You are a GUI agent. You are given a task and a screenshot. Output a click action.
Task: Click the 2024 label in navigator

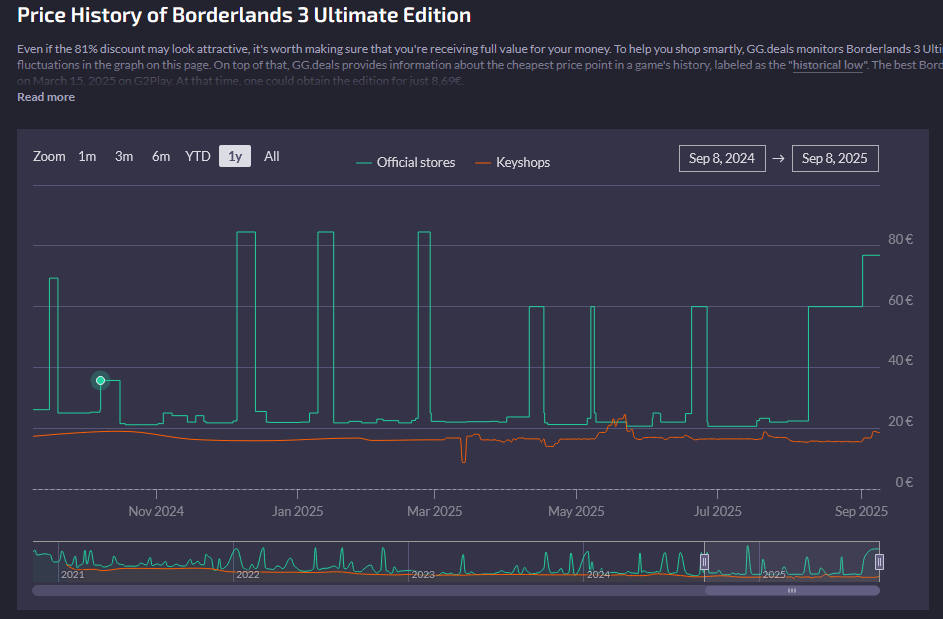pos(598,574)
